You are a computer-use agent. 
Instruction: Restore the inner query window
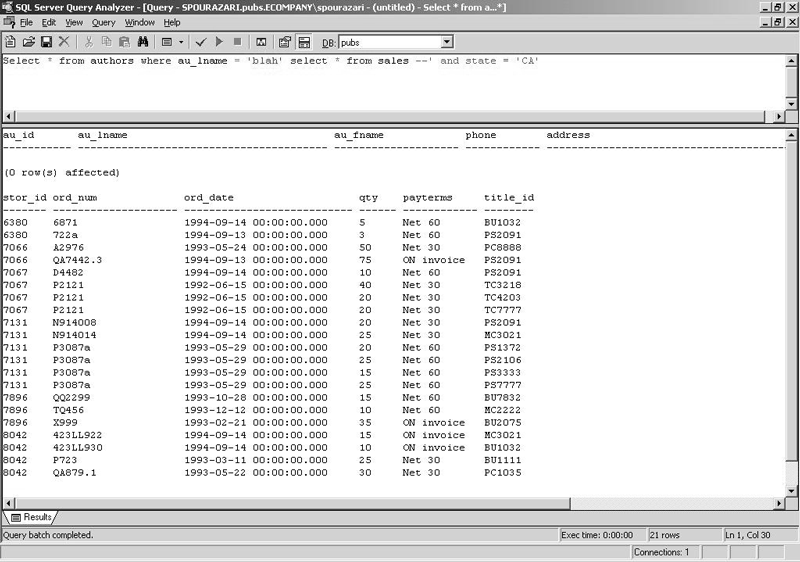point(778,22)
